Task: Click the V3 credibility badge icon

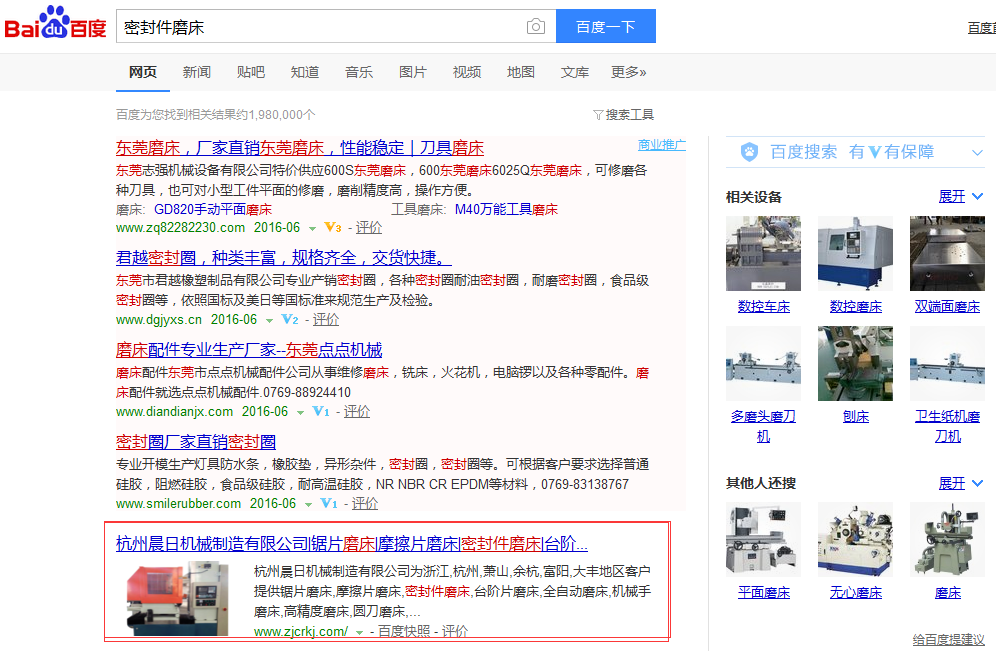Action: point(333,227)
